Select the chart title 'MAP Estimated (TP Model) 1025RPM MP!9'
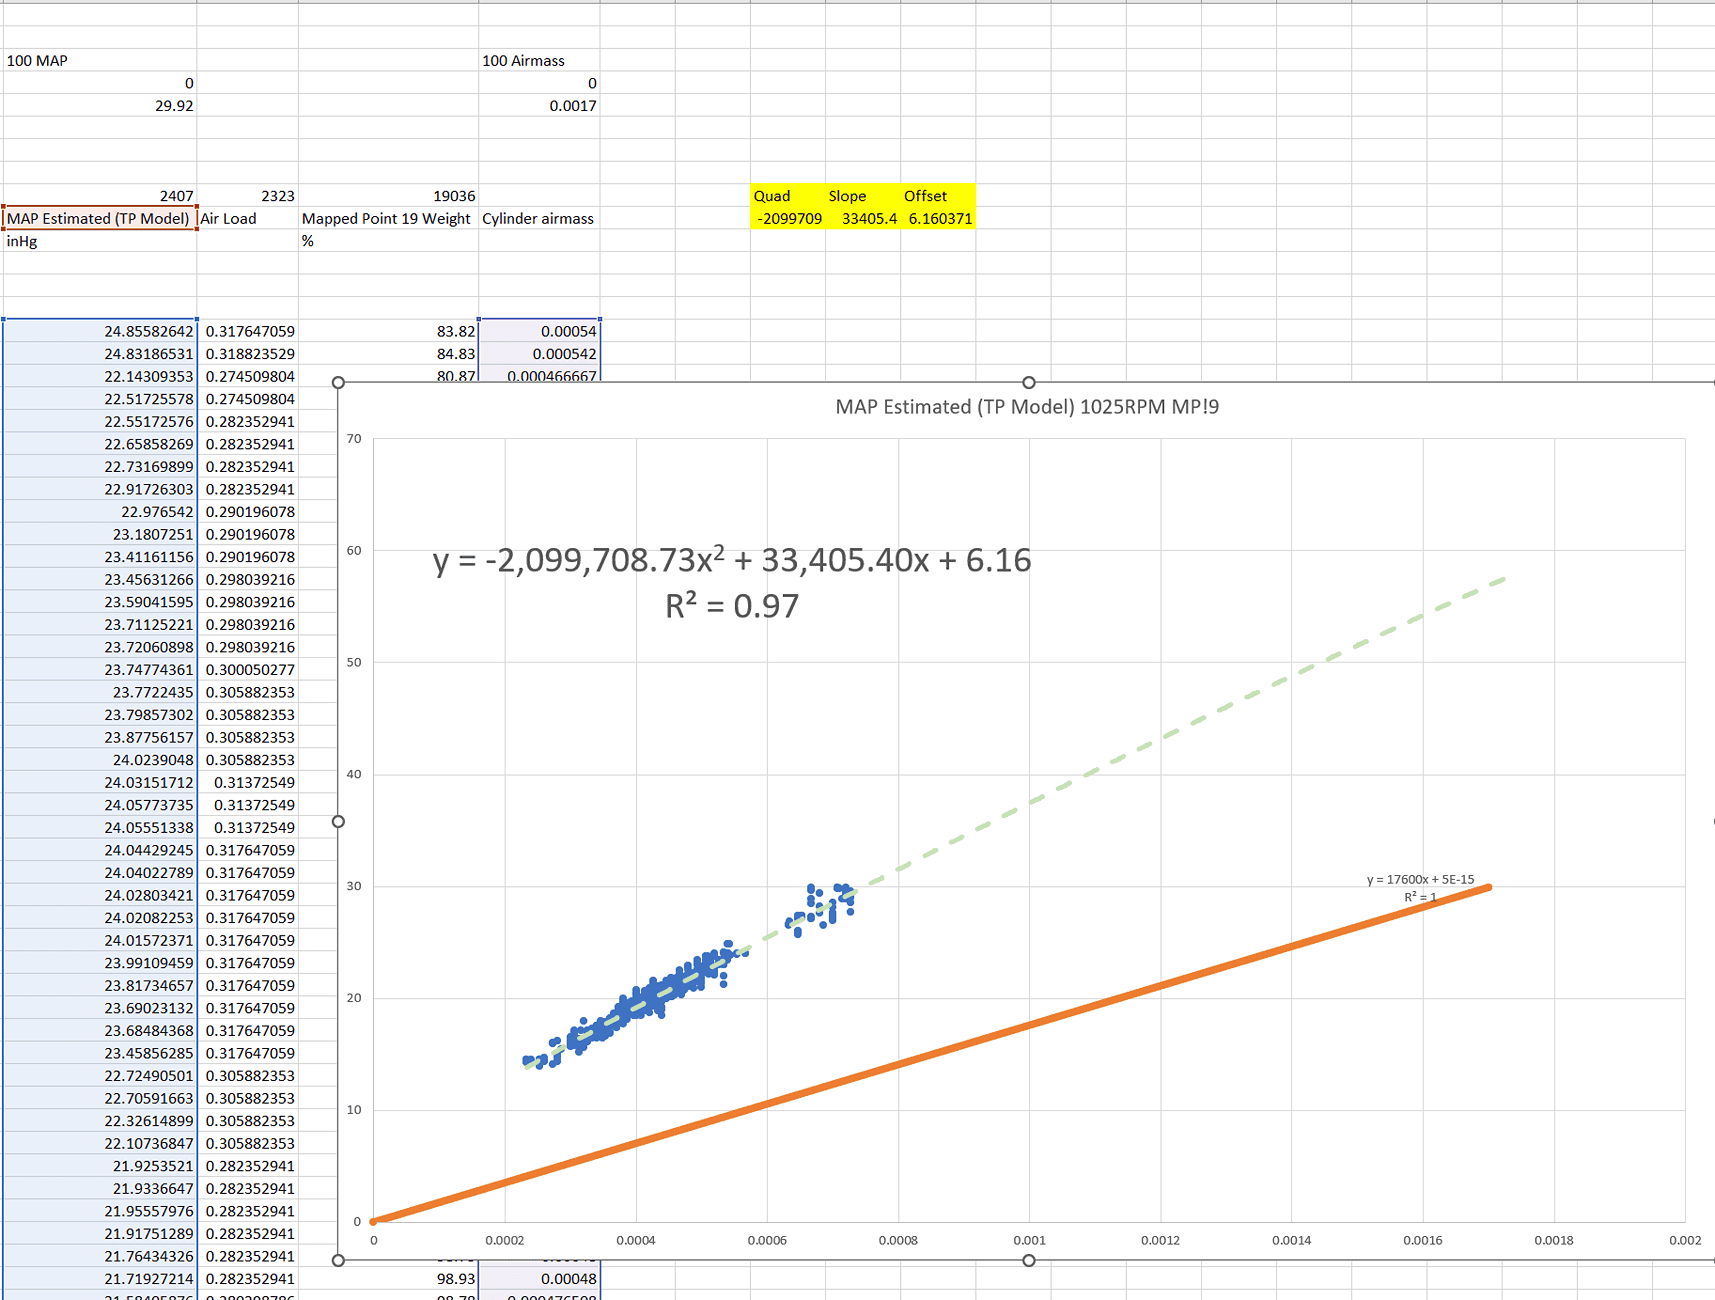1715x1300 pixels. tap(1027, 407)
